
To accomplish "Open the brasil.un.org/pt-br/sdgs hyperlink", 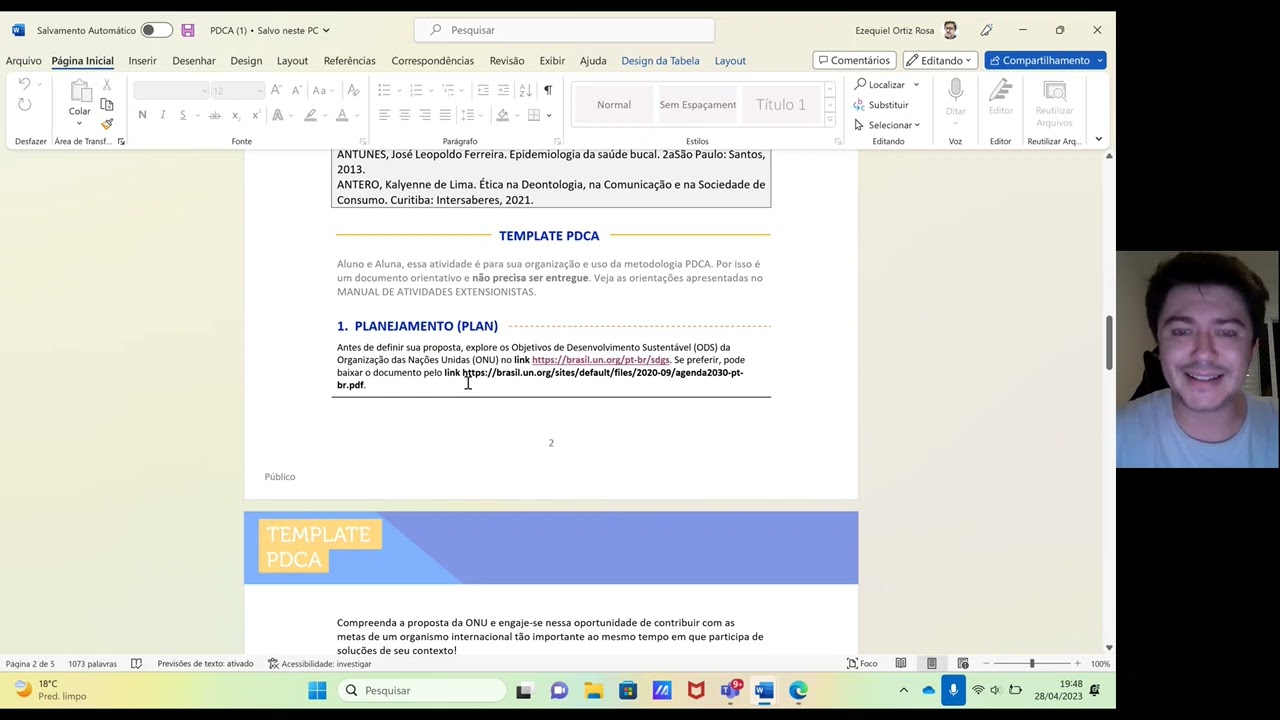I will tap(601, 360).
